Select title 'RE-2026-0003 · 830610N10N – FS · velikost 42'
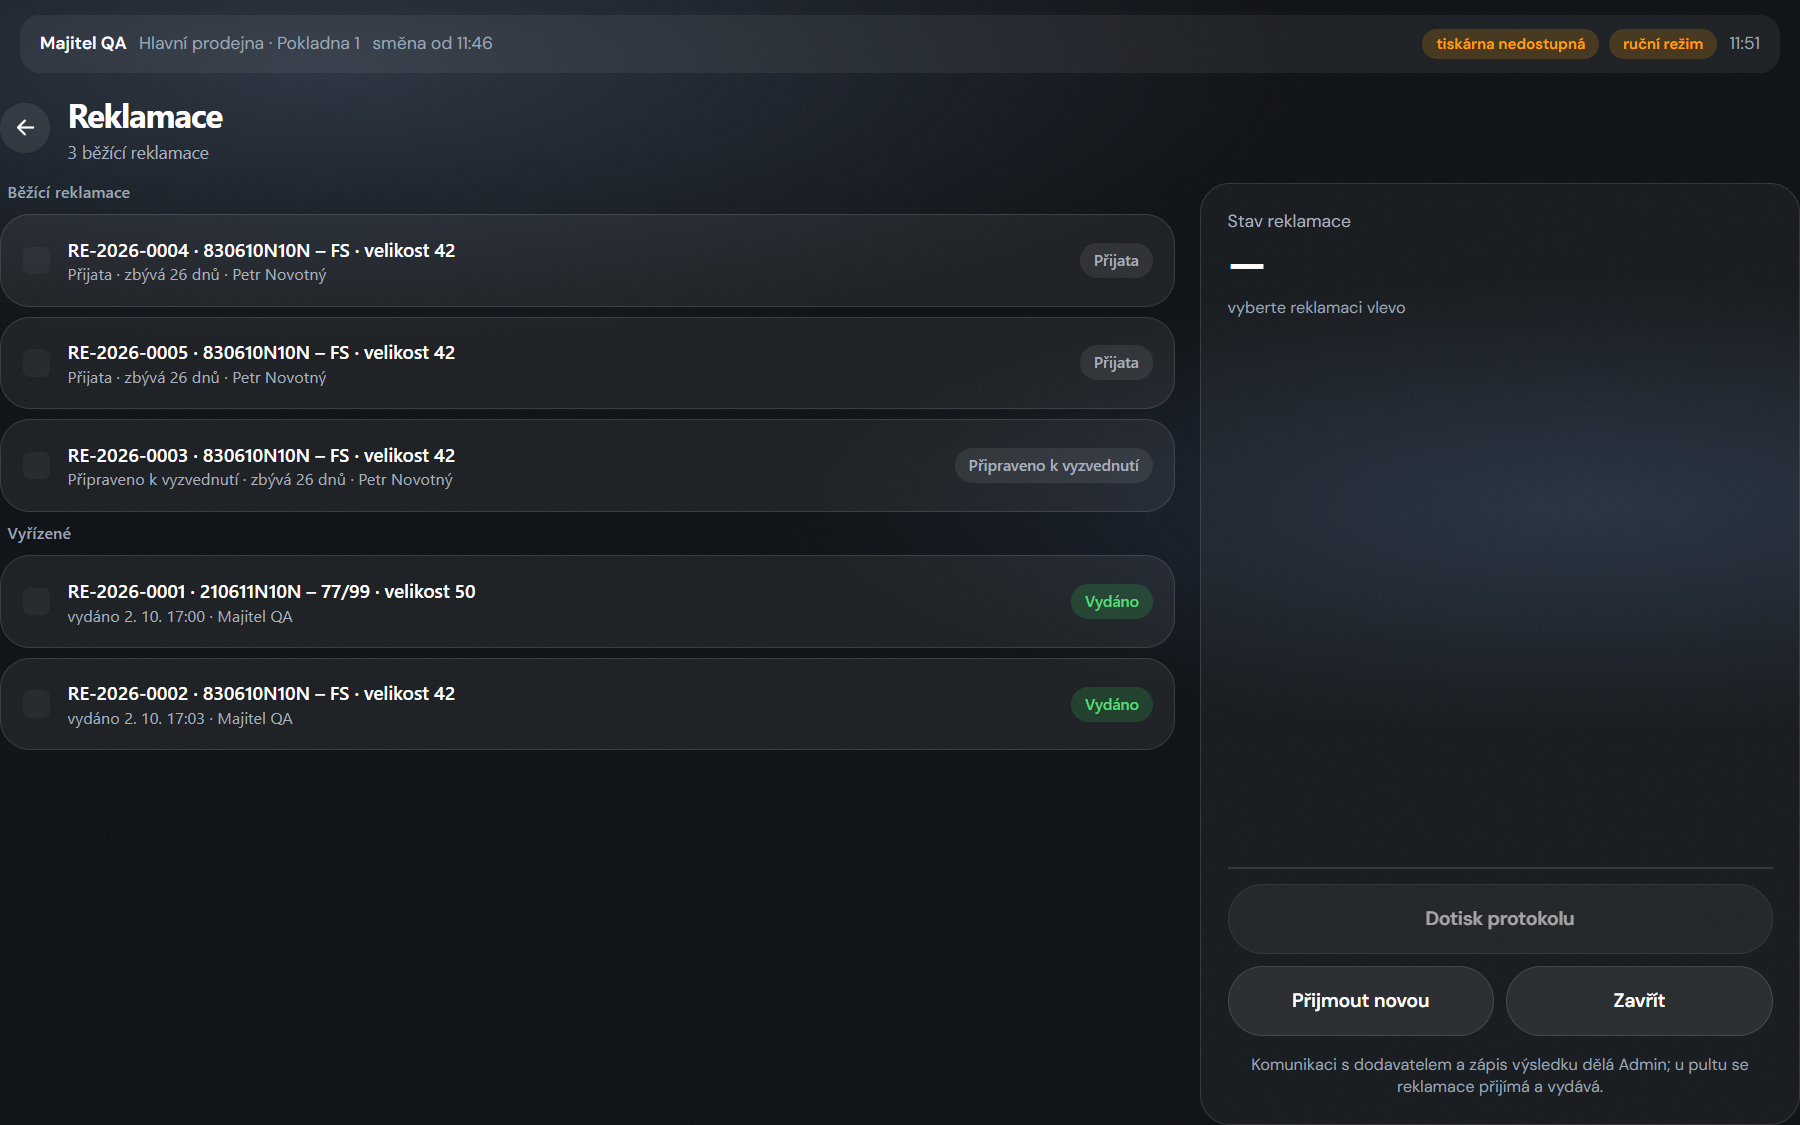The image size is (1800, 1125). coord(261,456)
